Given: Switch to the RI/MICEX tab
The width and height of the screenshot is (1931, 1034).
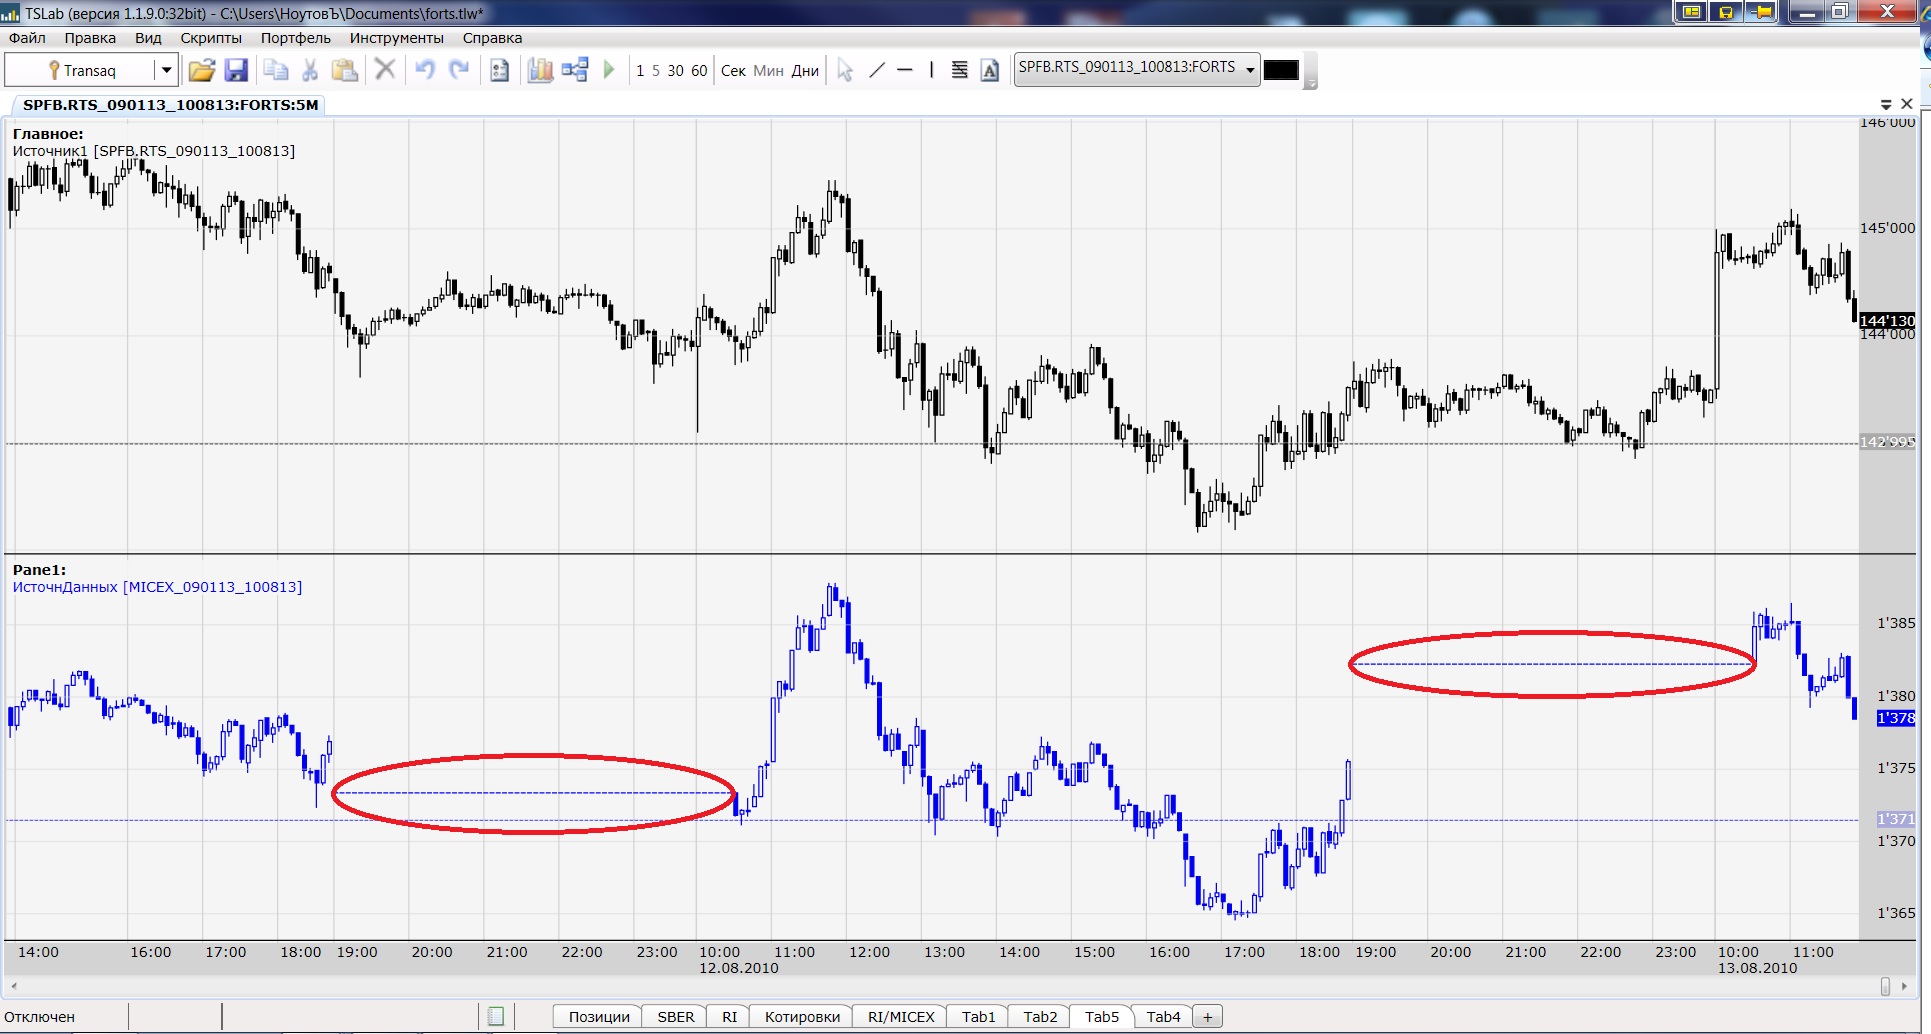Looking at the screenshot, I should pyautogui.click(x=901, y=1017).
